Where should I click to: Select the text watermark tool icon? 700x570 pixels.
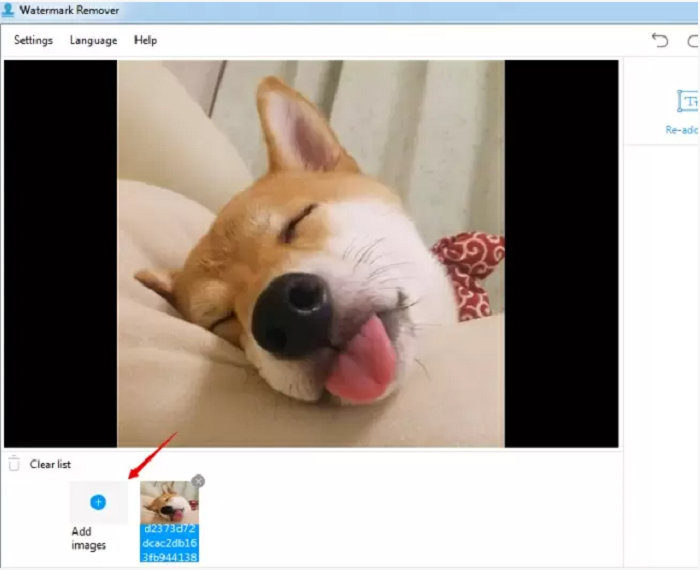(x=688, y=101)
